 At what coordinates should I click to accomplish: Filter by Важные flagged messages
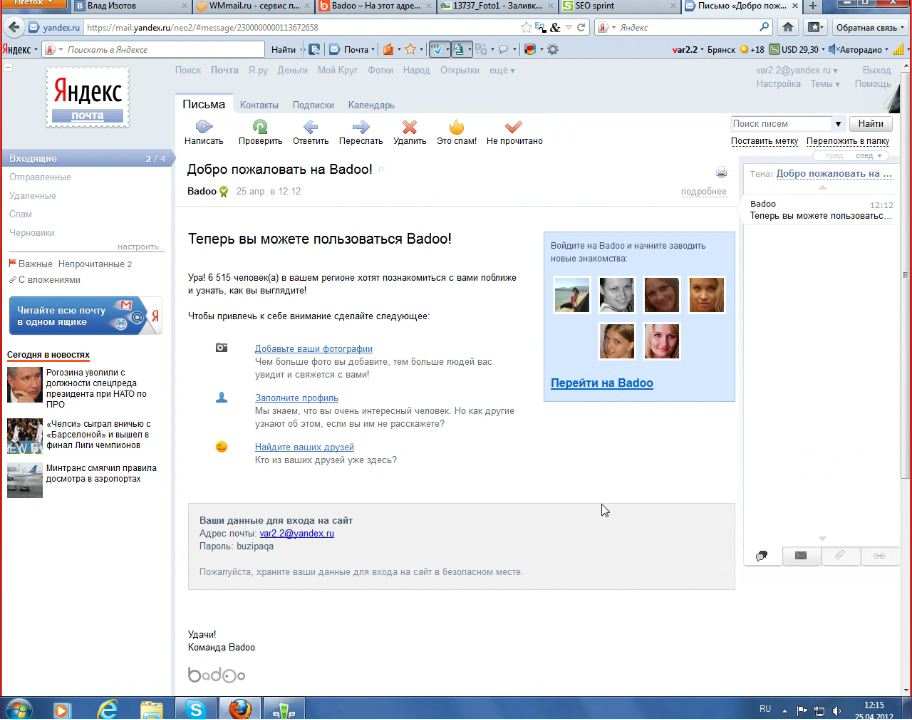31,264
